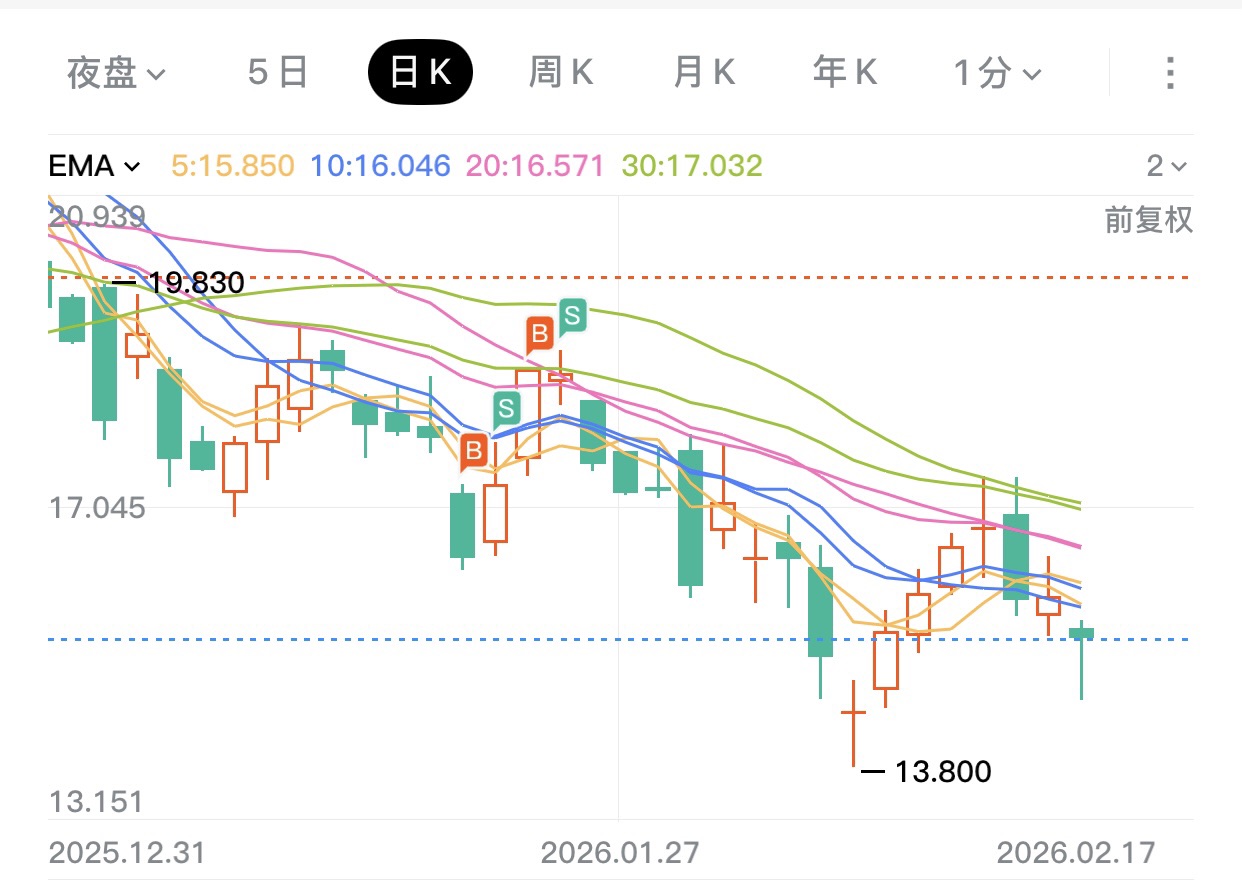The width and height of the screenshot is (1242, 881).
Task: Click the upper green S sell marker
Action: click(x=572, y=316)
